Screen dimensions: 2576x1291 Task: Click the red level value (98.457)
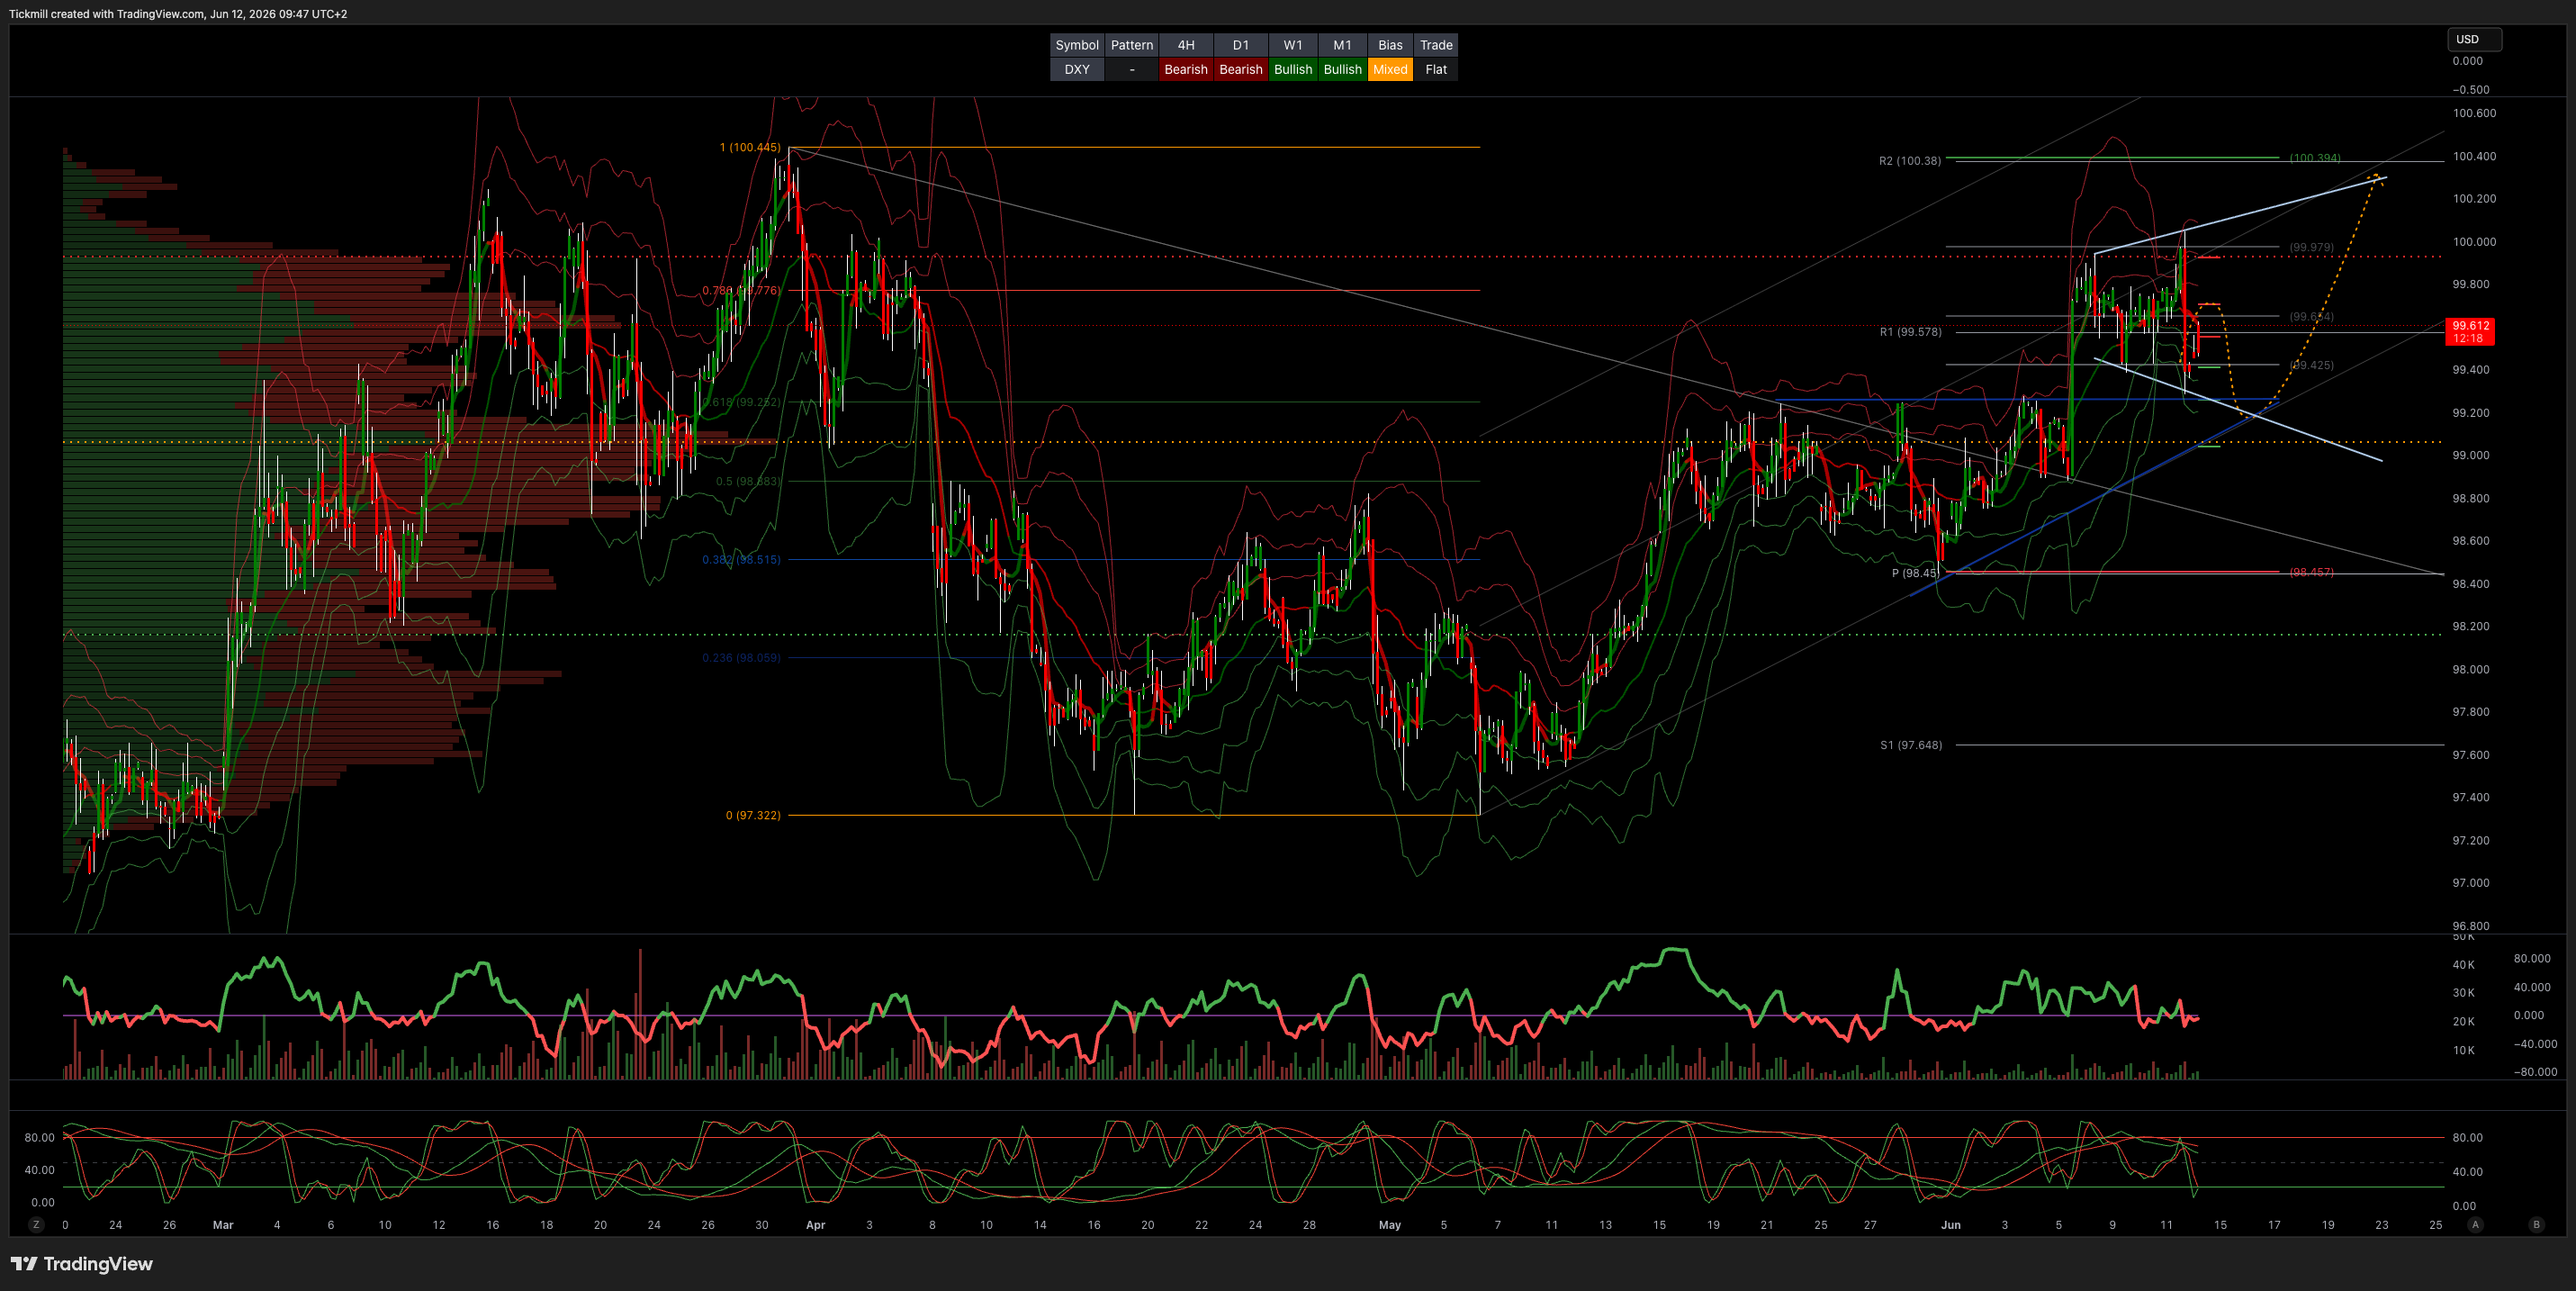(2311, 572)
